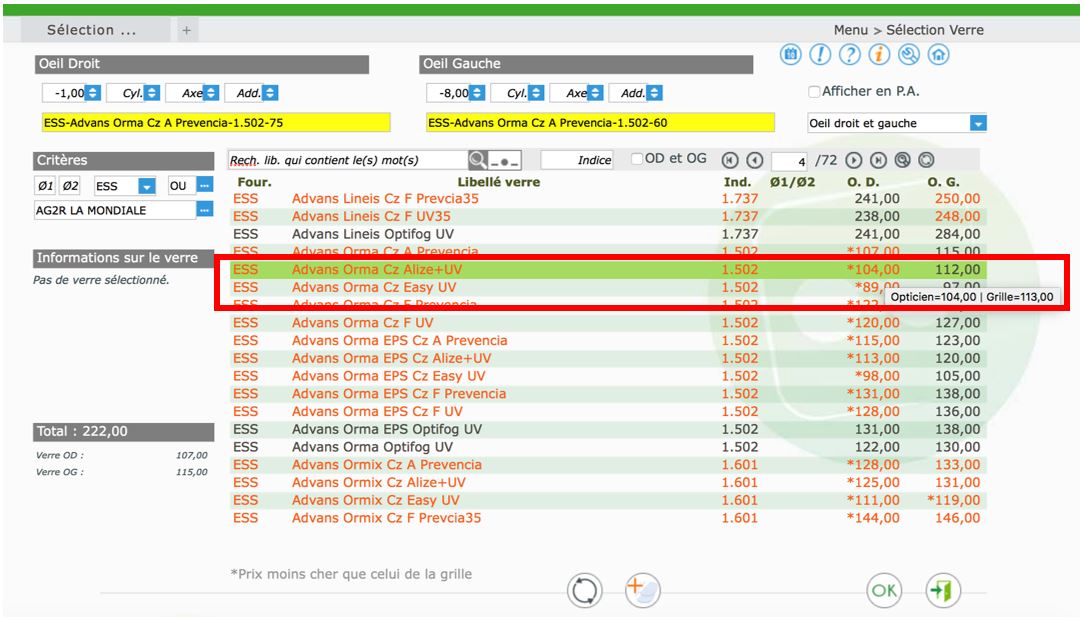
Task: Select the 'Sélection ...' tab
Action: [95, 30]
